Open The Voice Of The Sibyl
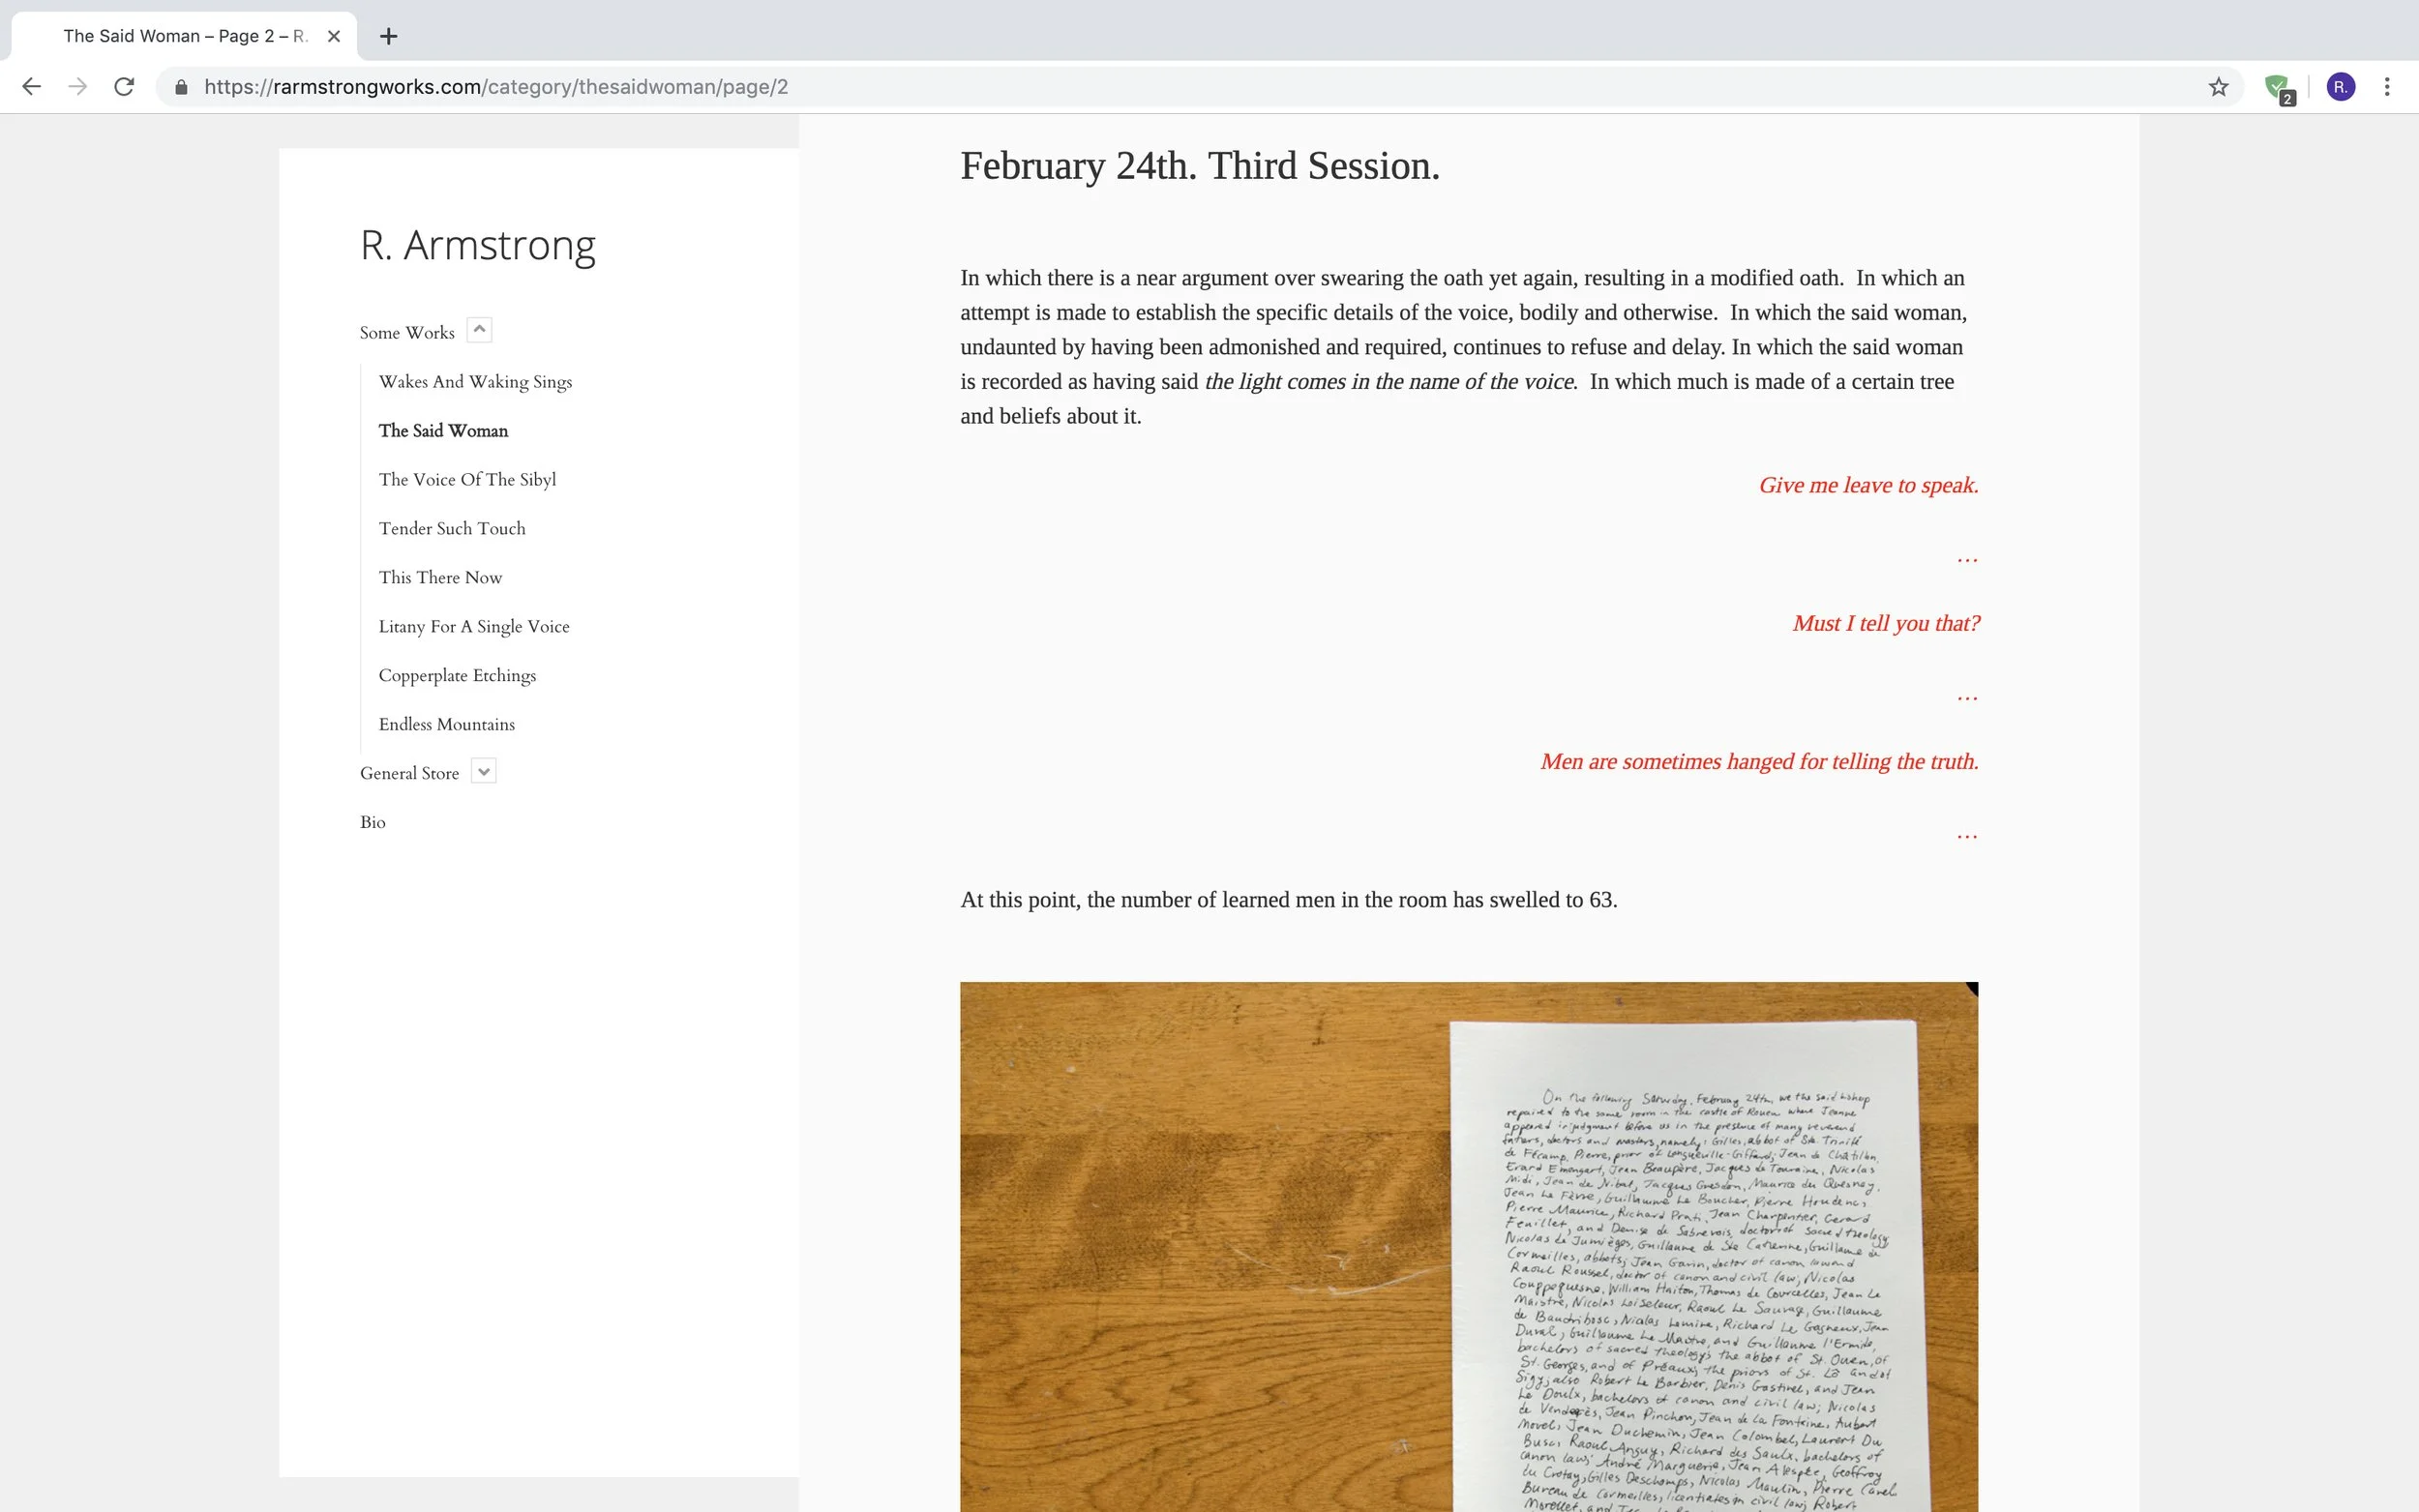 [x=467, y=480]
